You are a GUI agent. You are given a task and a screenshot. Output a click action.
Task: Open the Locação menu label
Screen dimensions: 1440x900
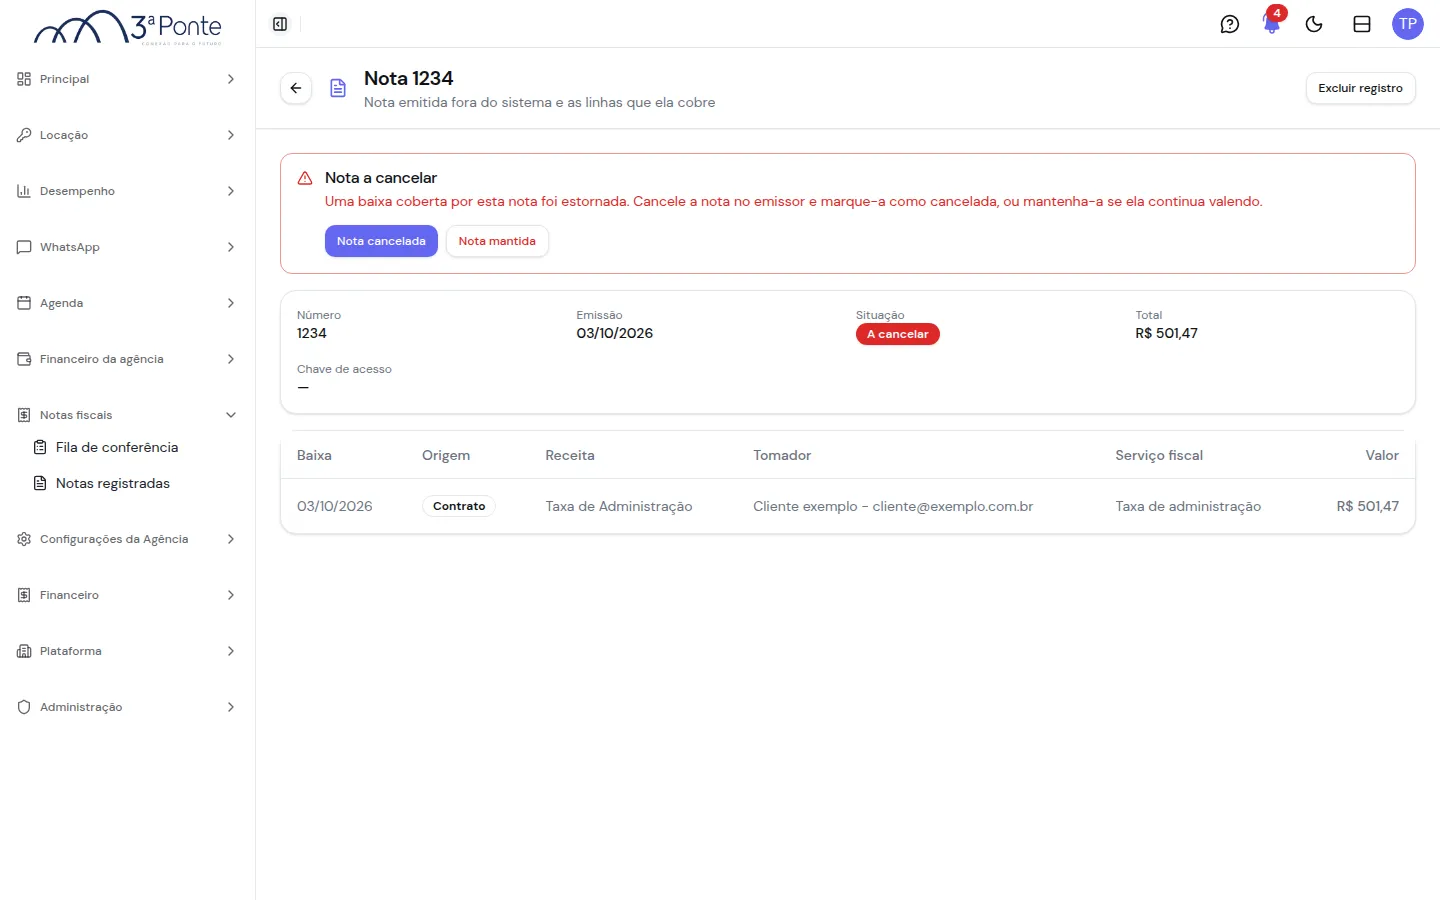(x=64, y=135)
